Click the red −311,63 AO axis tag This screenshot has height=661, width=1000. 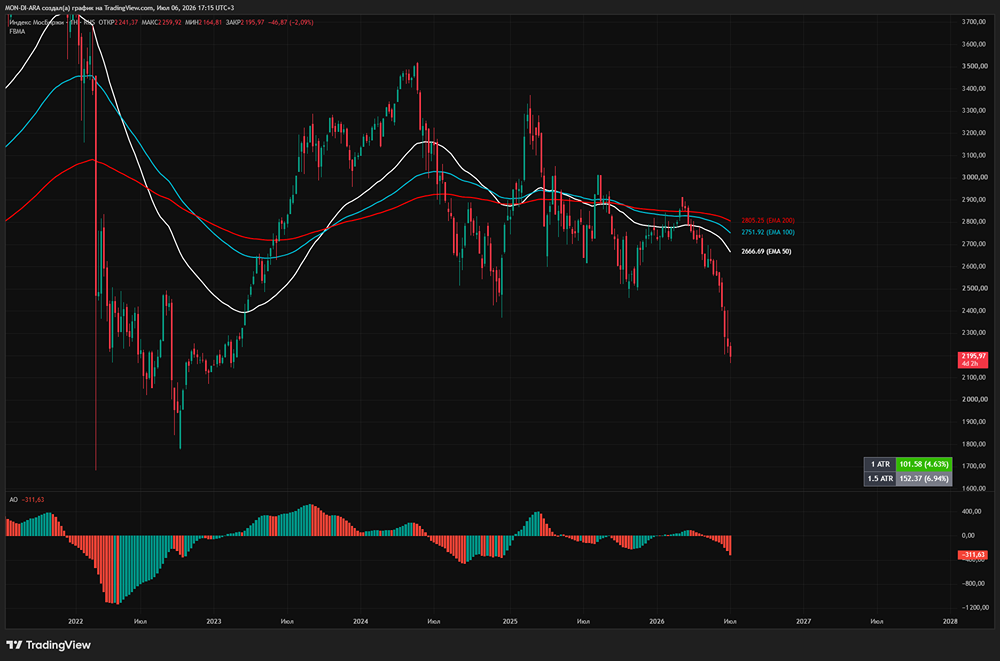pyautogui.click(x=973, y=555)
